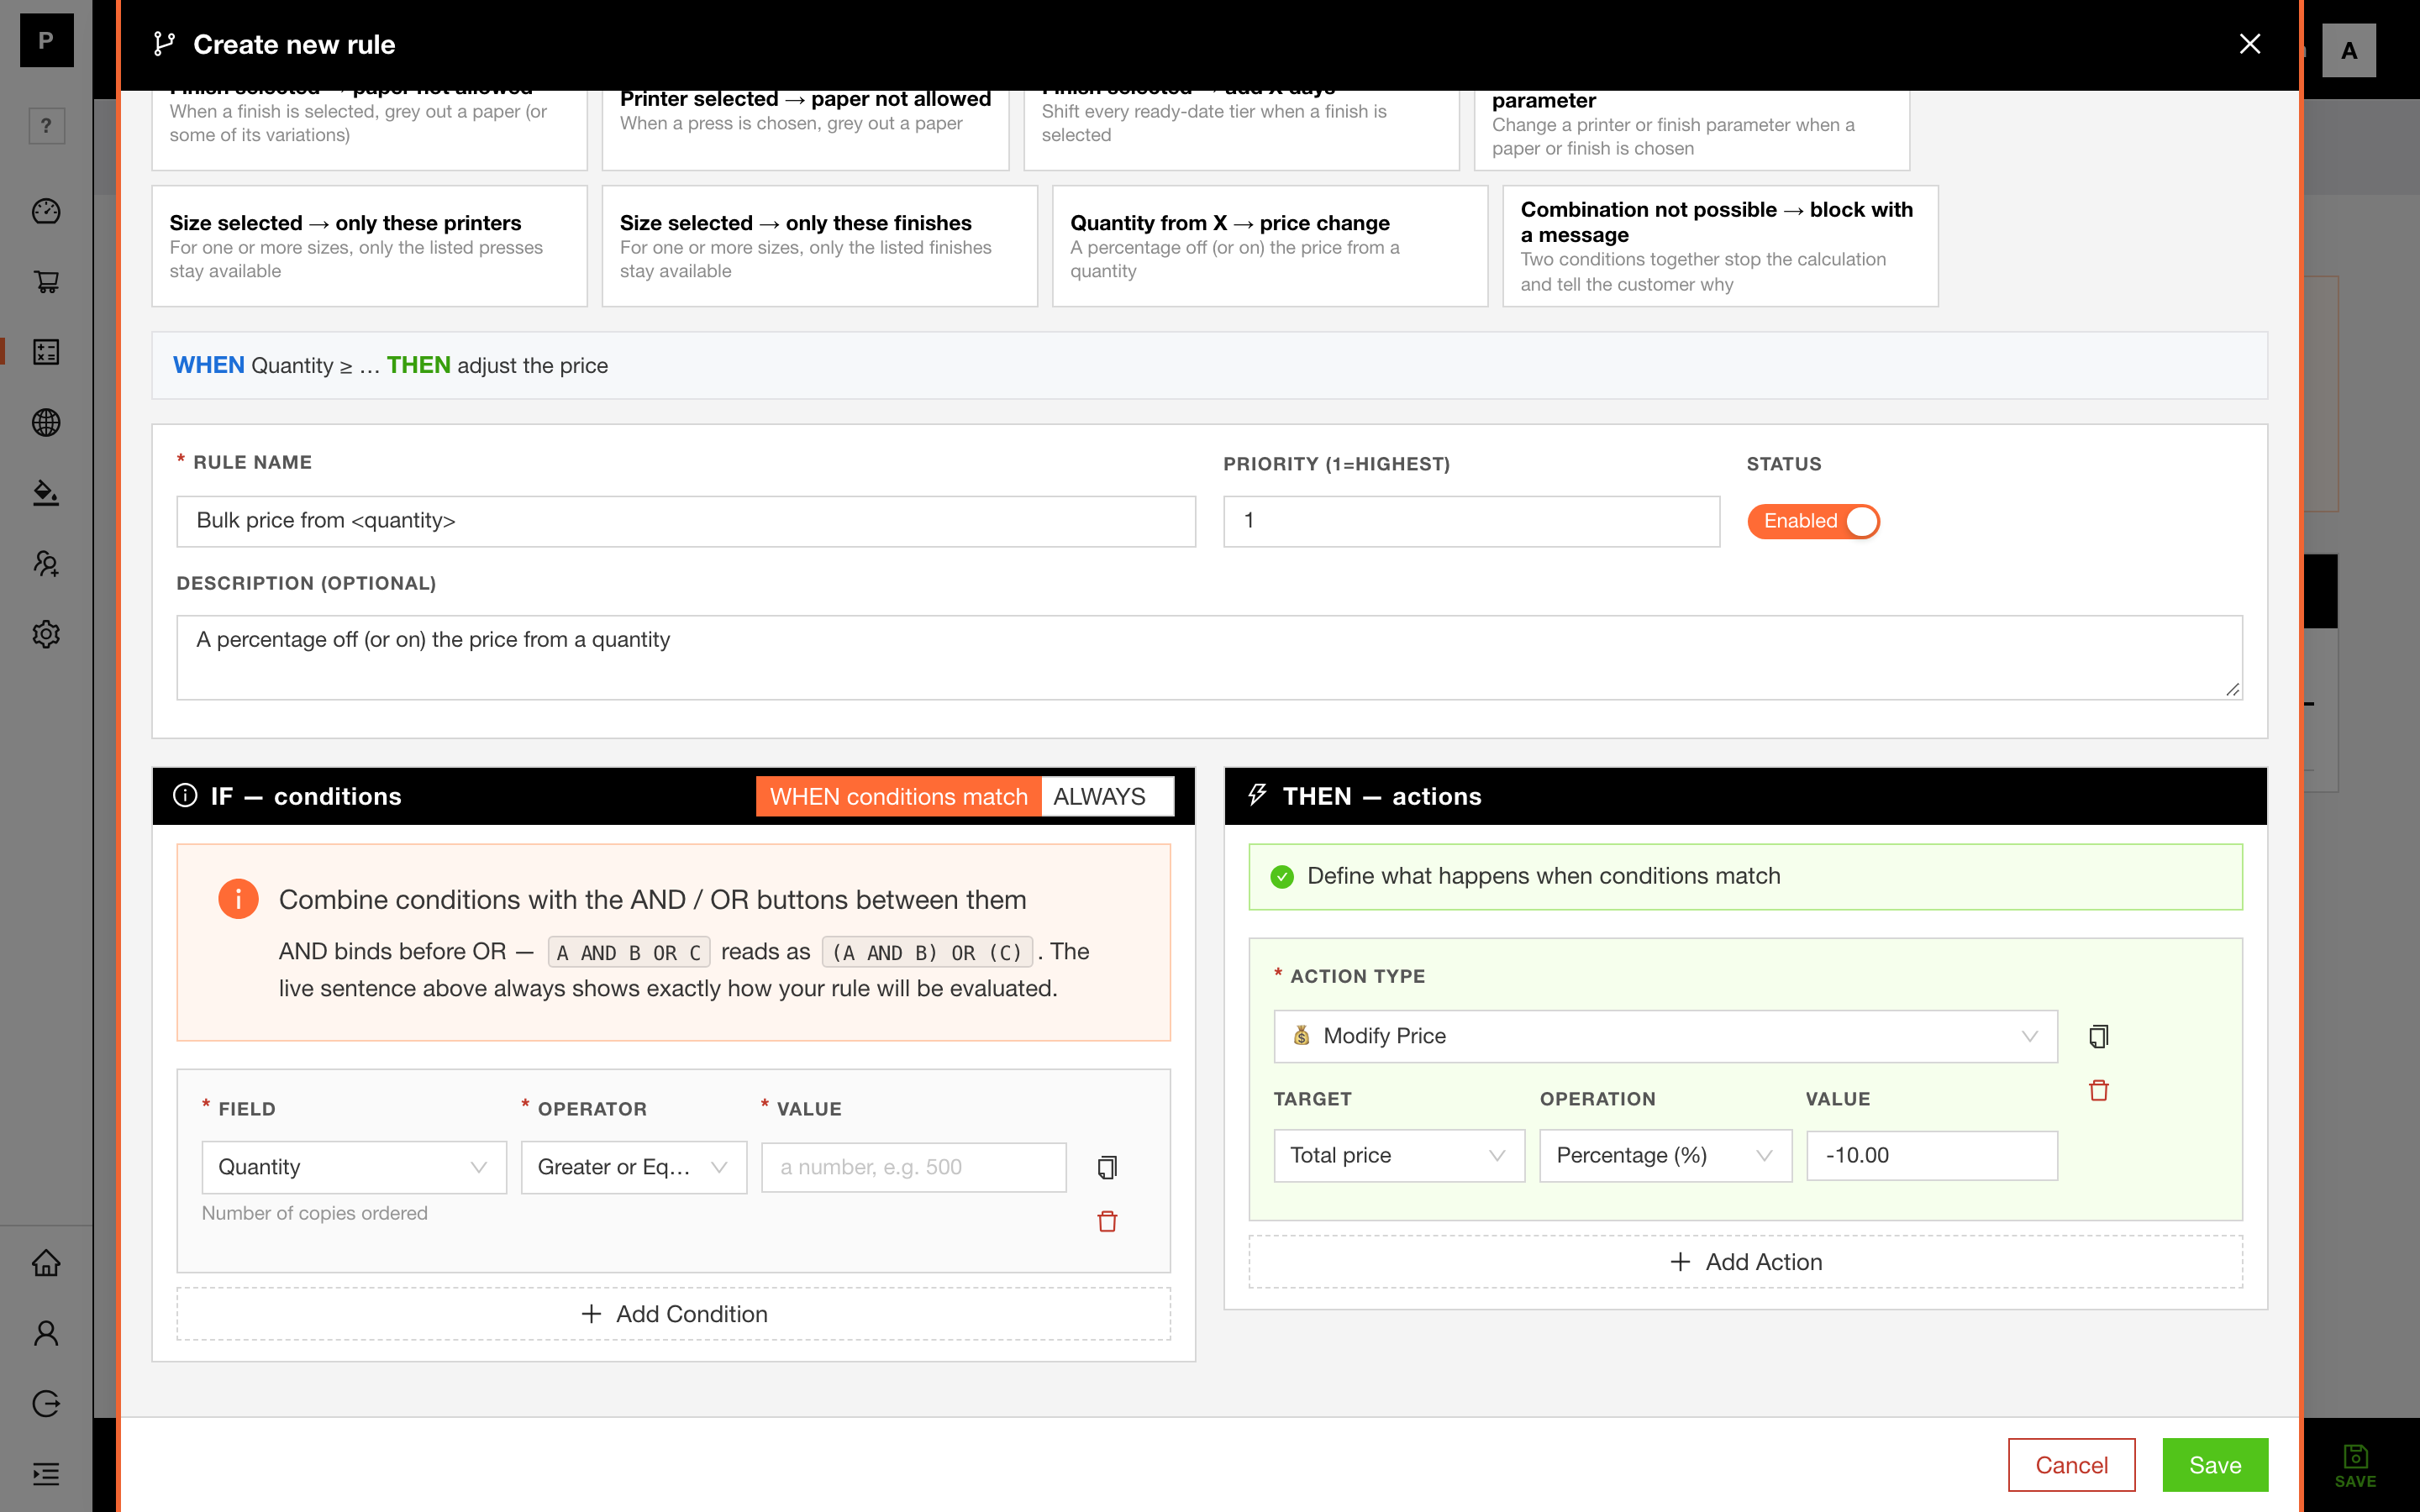The image size is (2420, 1512).
Task: Click Add Action button
Action: point(1745,1262)
